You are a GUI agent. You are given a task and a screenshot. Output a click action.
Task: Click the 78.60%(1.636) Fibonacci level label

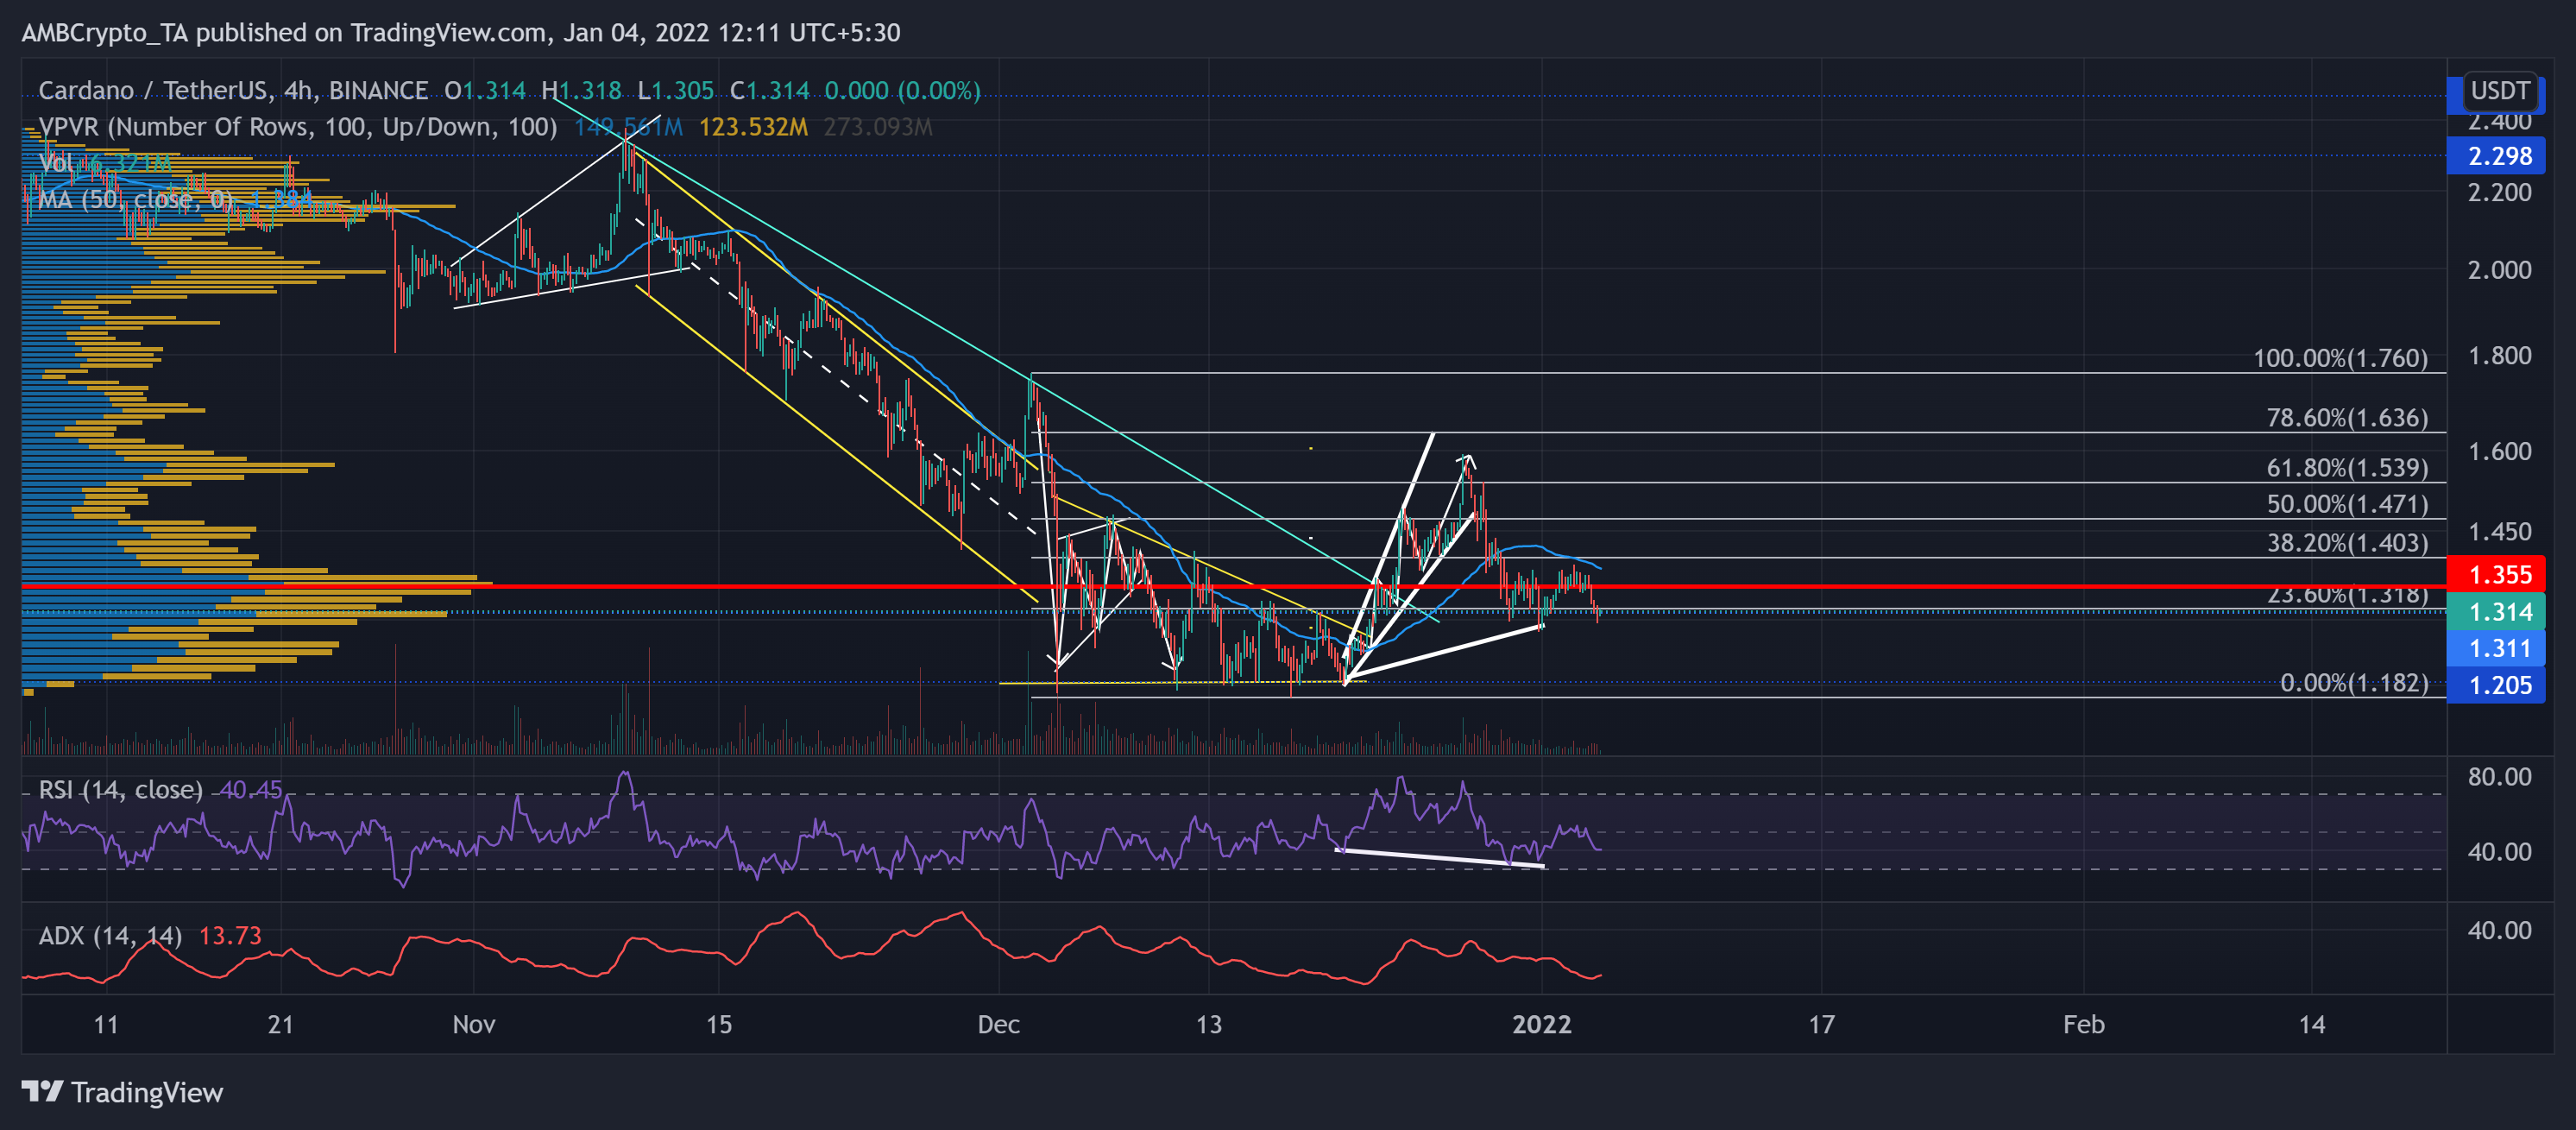tap(2346, 417)
